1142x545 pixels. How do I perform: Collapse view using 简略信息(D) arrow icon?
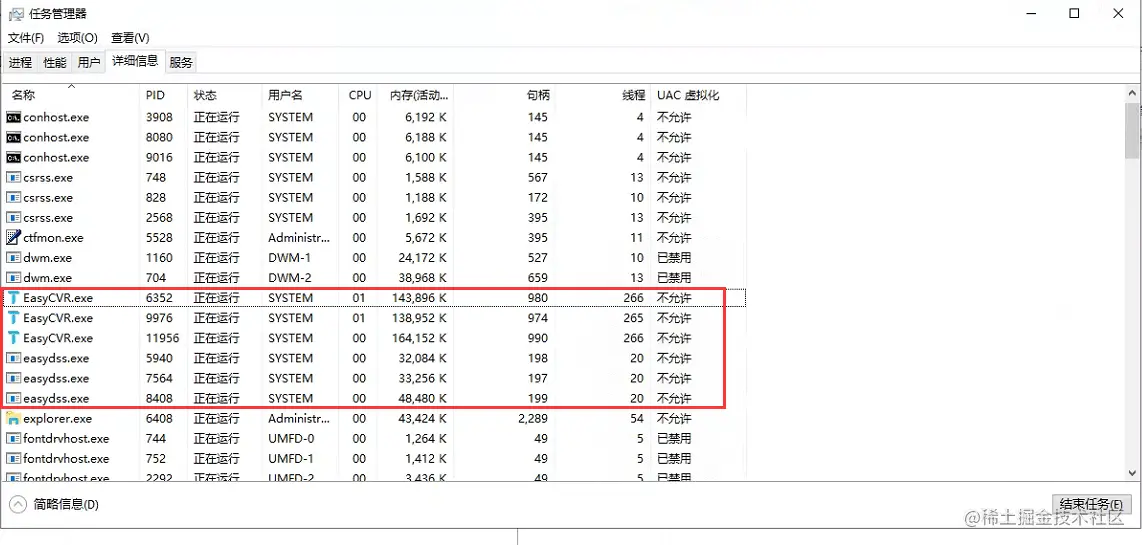[x=18, y=503]
